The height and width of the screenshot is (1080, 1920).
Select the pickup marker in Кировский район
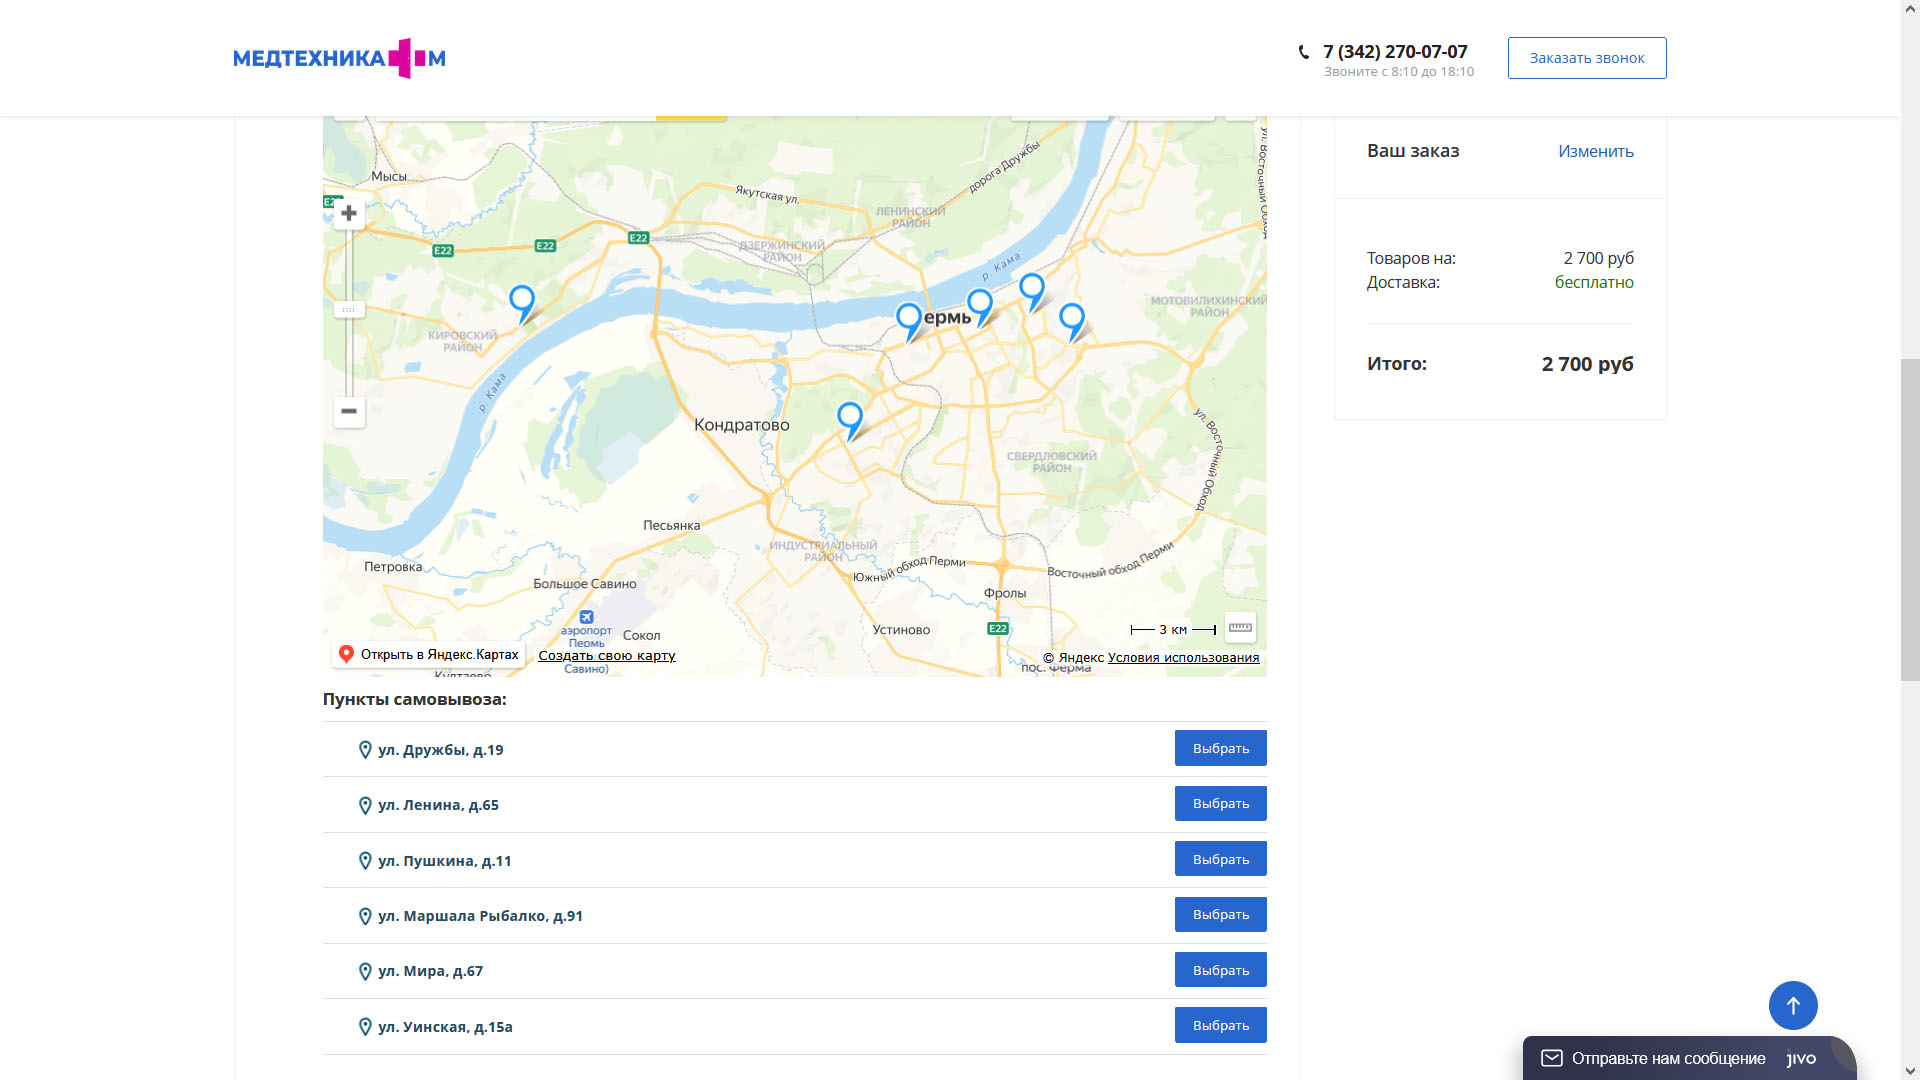522,303
